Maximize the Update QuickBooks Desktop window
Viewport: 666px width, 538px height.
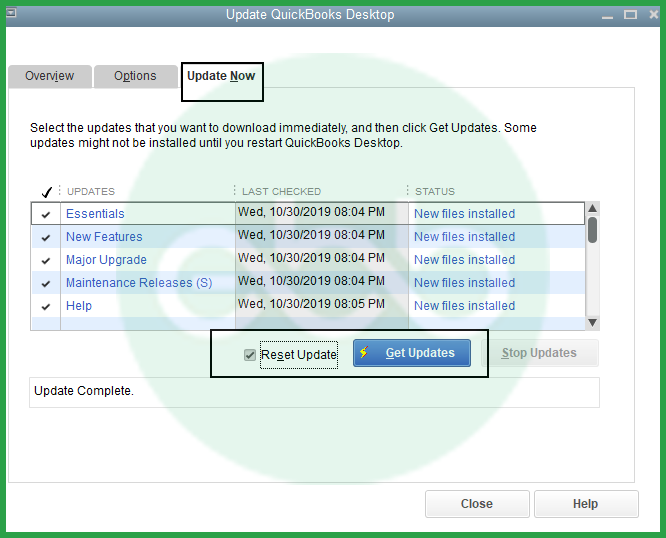click(x=630, y=15)
